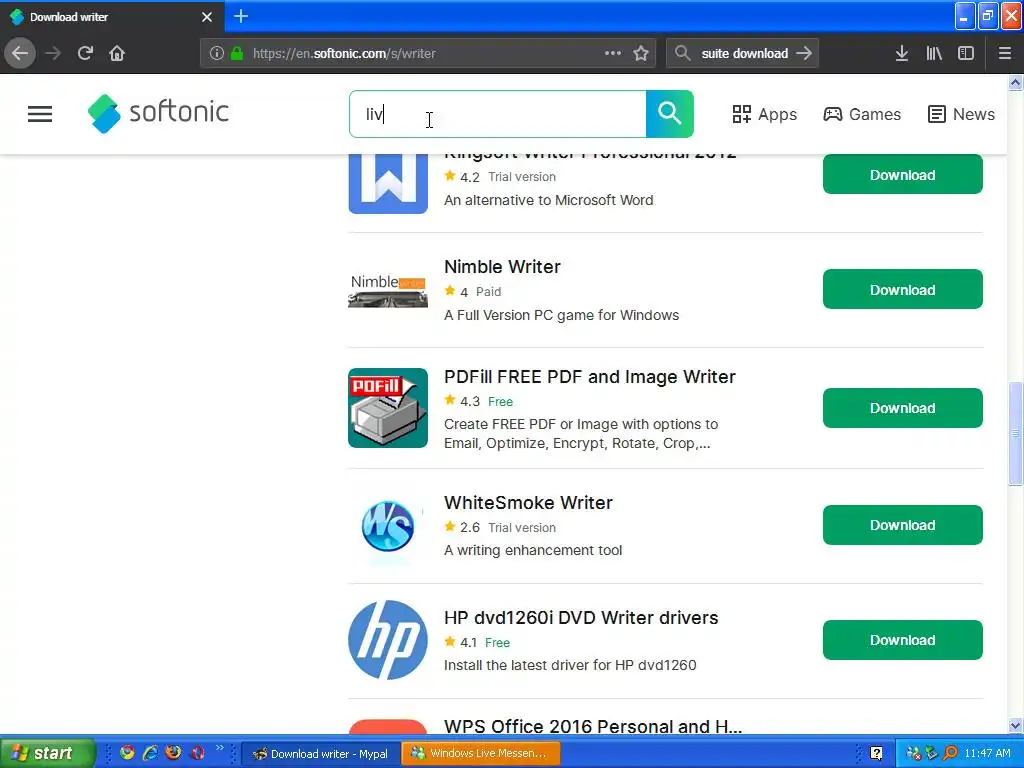Go to Games section
Screen dimensions: 1024x768
point(862,114)
